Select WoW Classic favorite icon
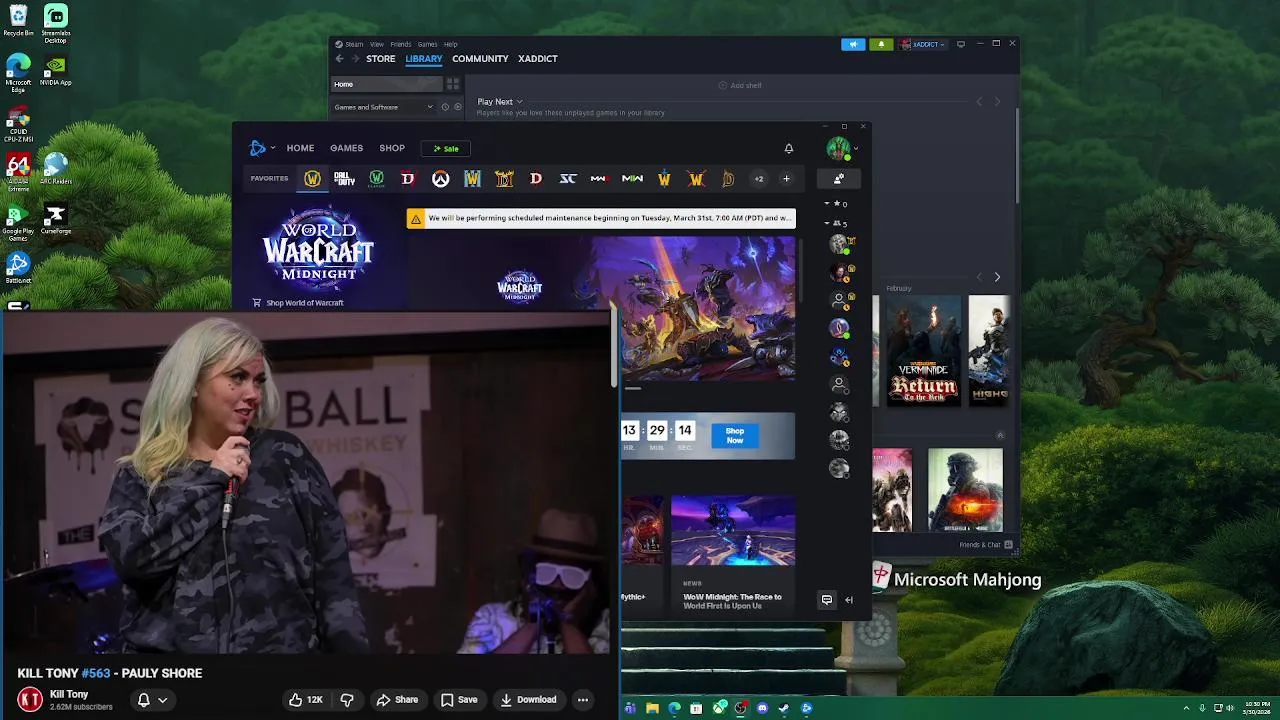The height and width of the screenshot is (720, 1280). 376,179
